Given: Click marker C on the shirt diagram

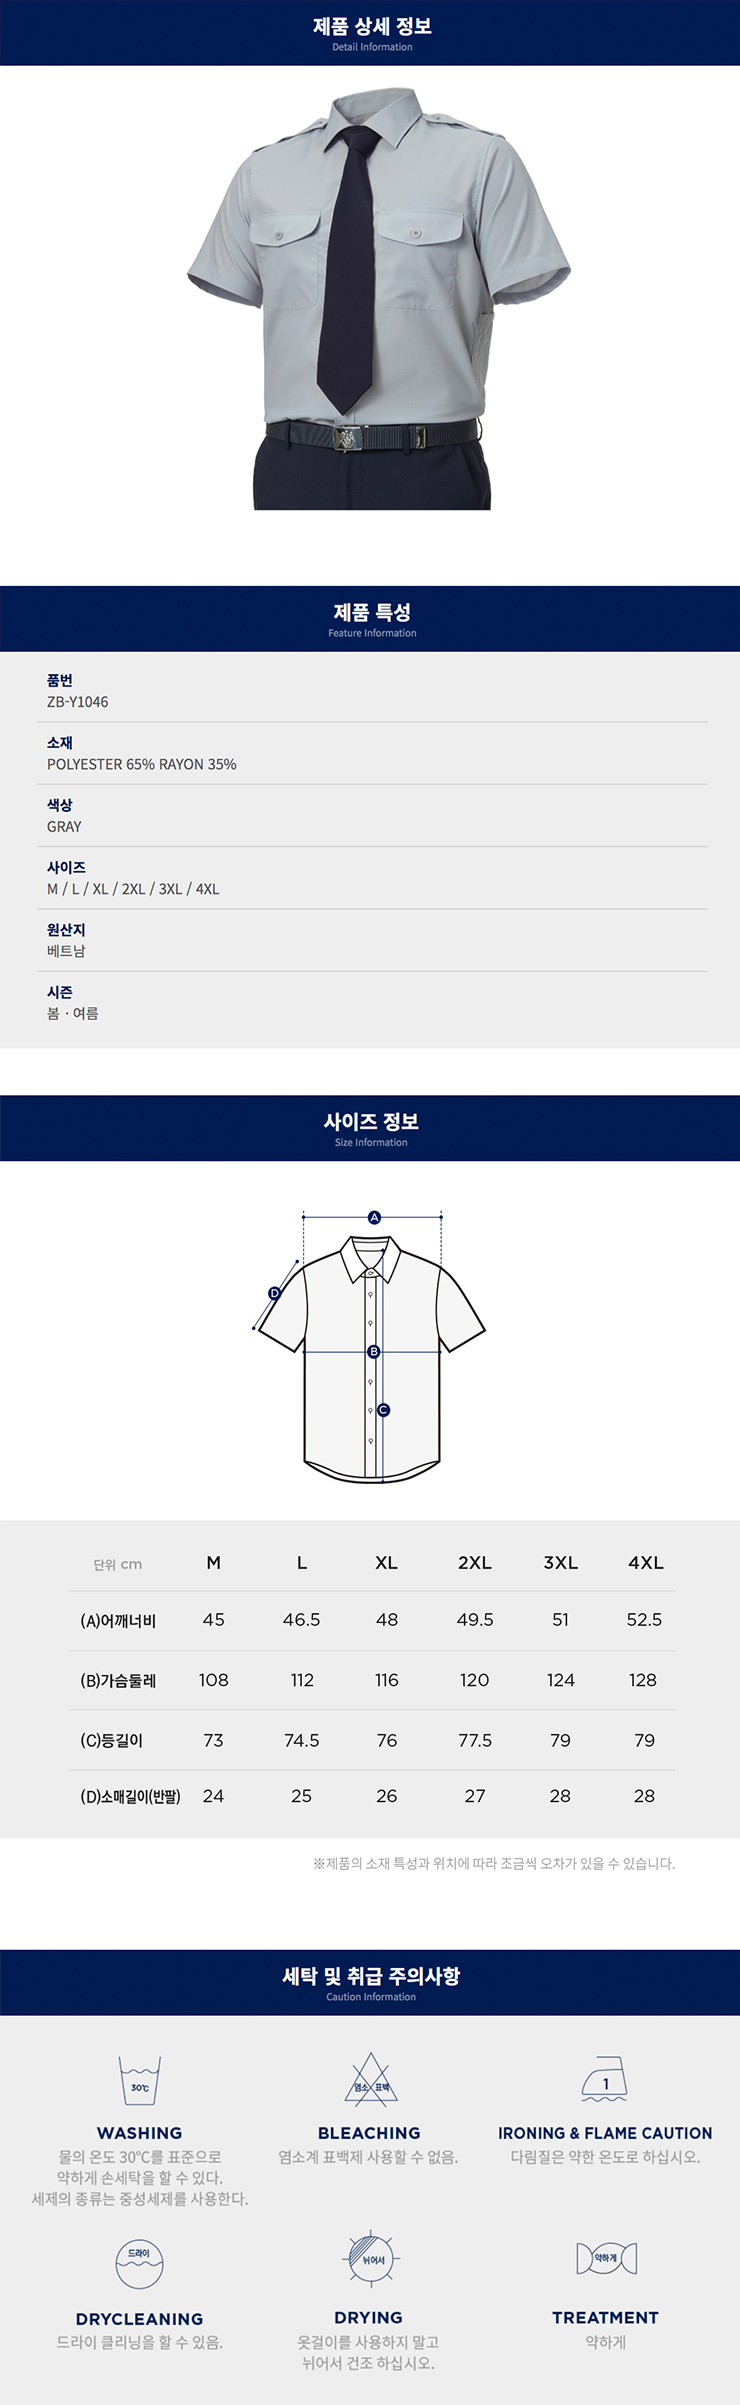Looking at the screenshot, I should pos(383,1409).
